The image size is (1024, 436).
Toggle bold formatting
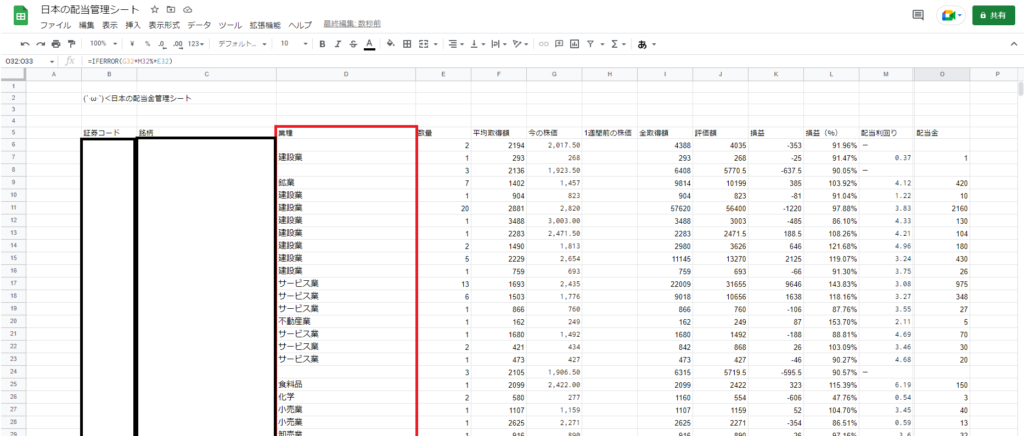(322, 44)
